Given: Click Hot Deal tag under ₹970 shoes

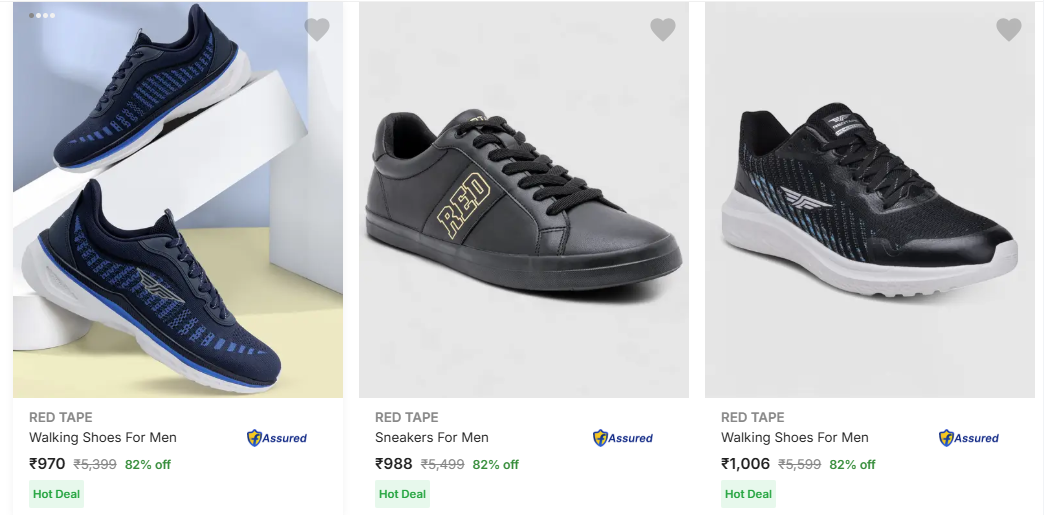Looking at the screenshot, I should (x=56, y=494).
